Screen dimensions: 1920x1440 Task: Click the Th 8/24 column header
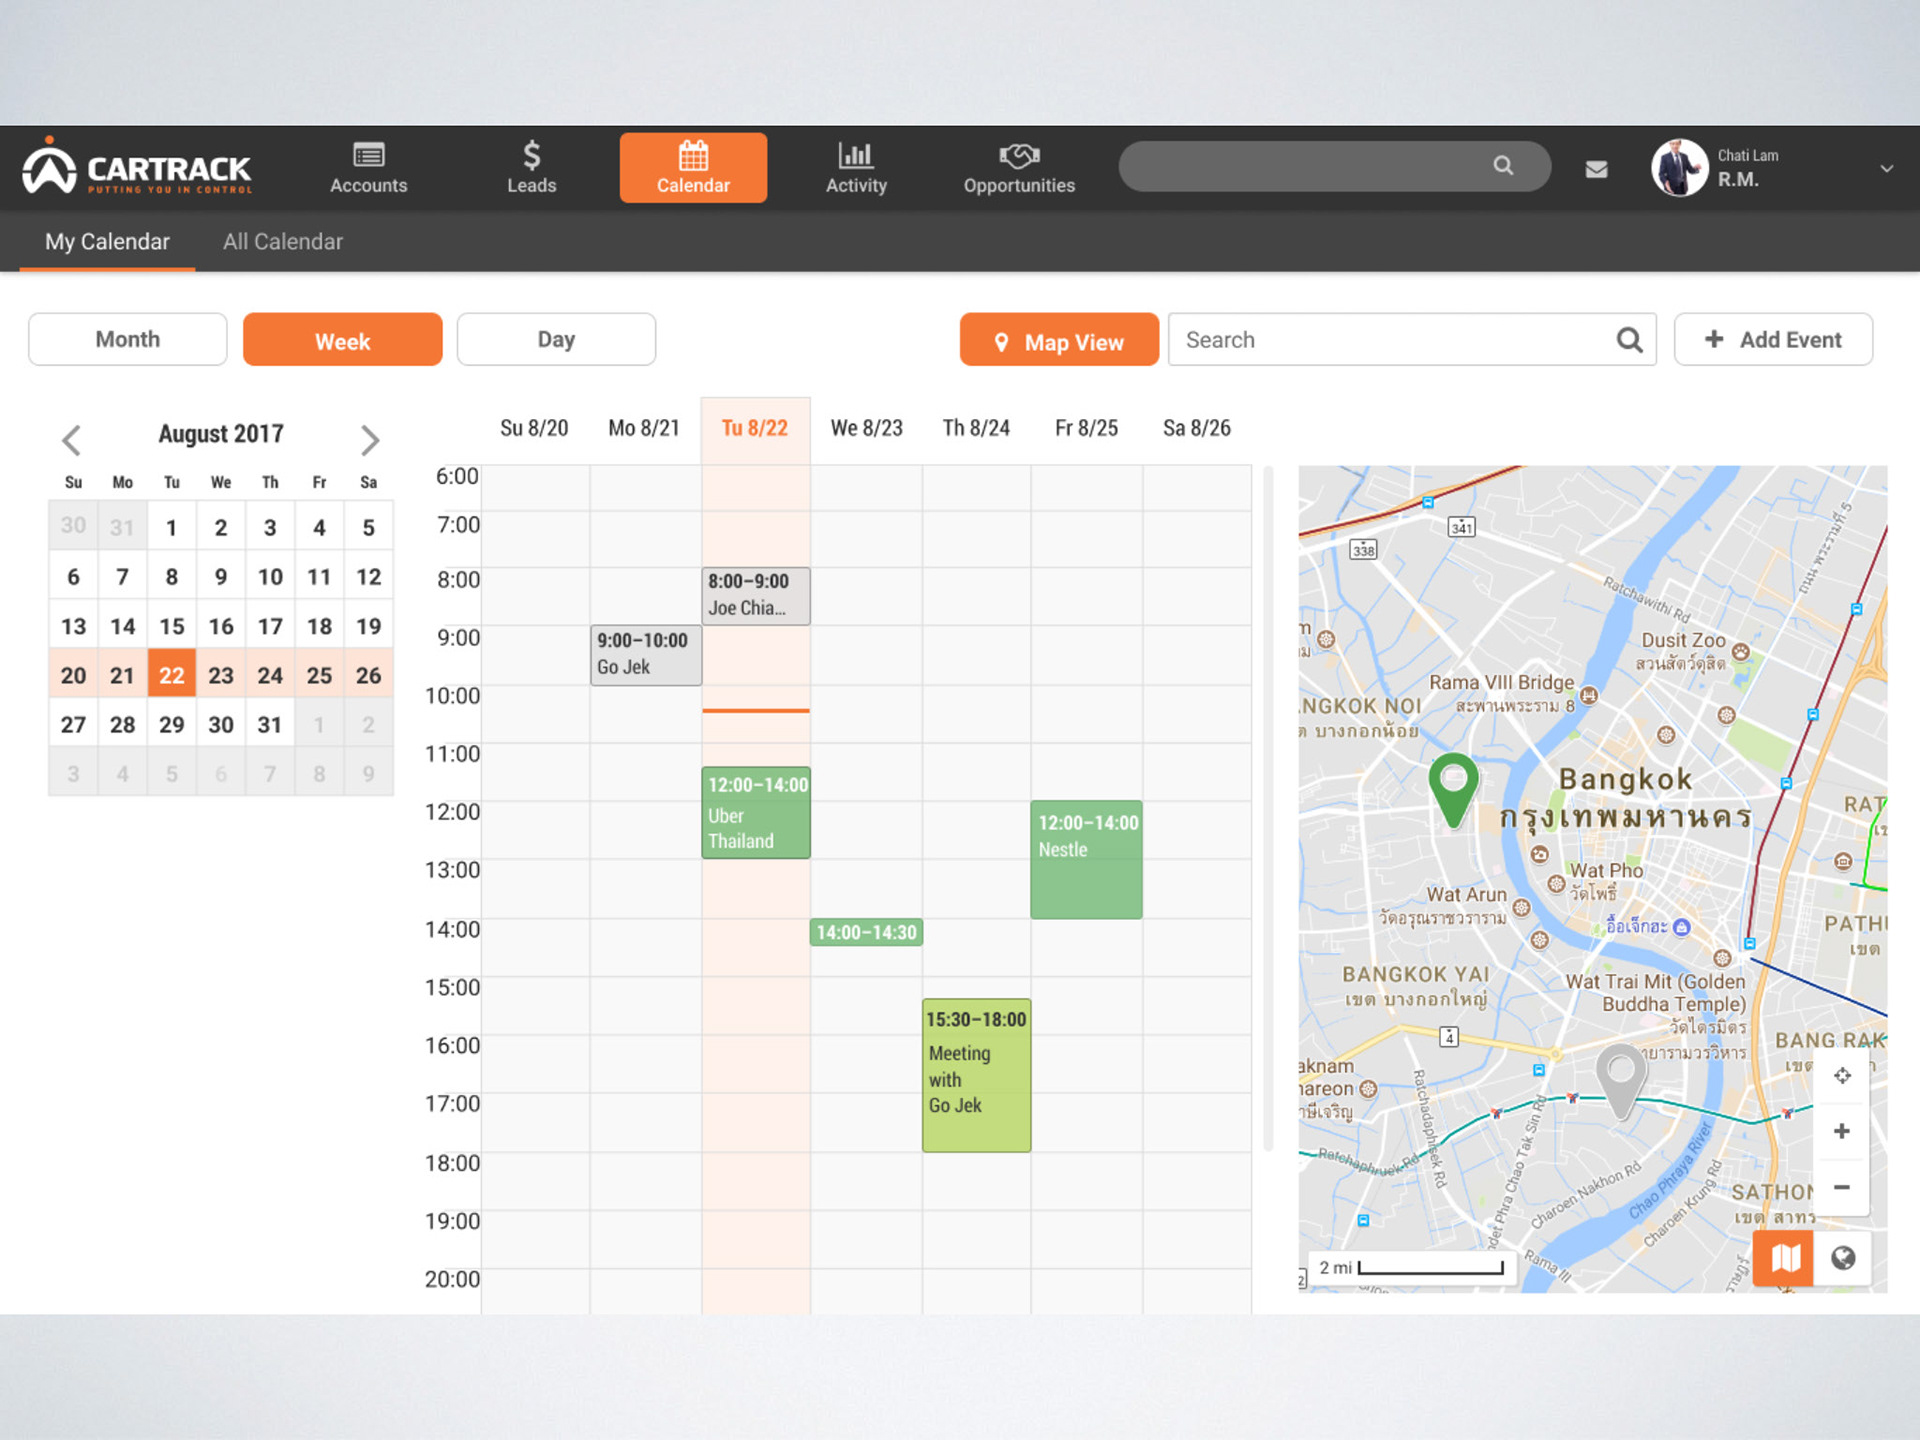pos(976,428)
